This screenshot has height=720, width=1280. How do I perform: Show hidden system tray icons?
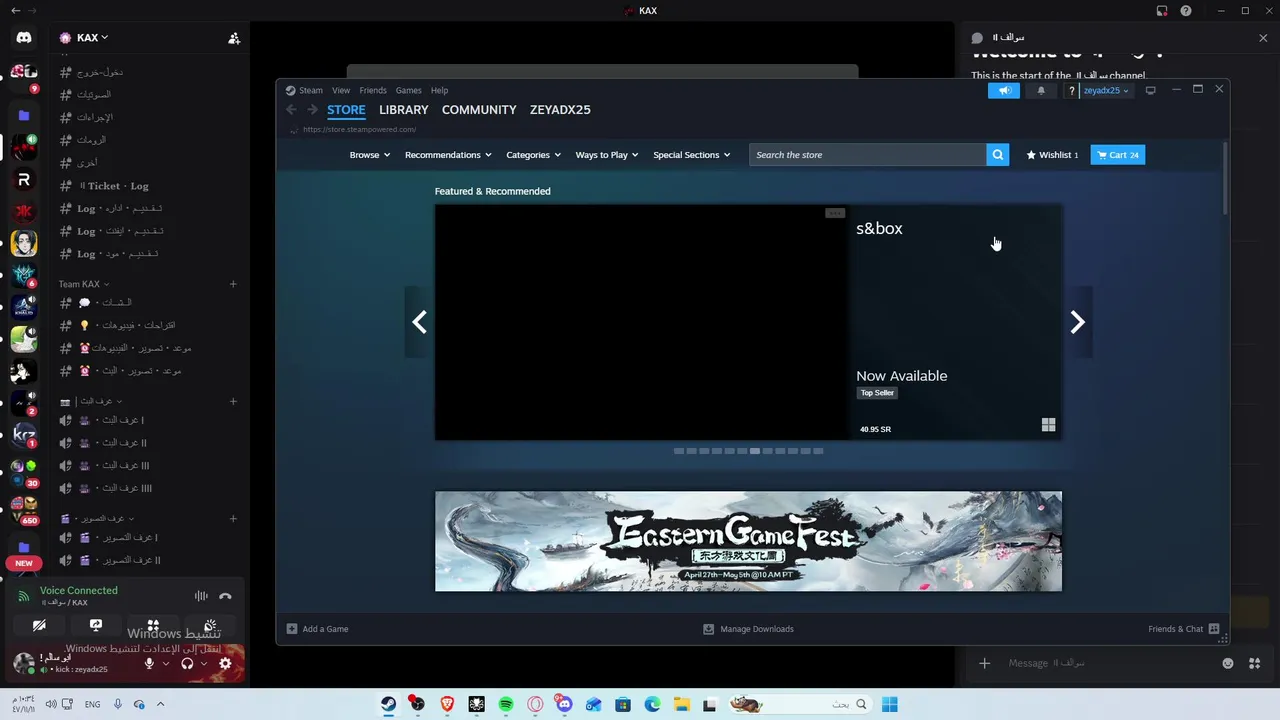[x=160, y=704]
